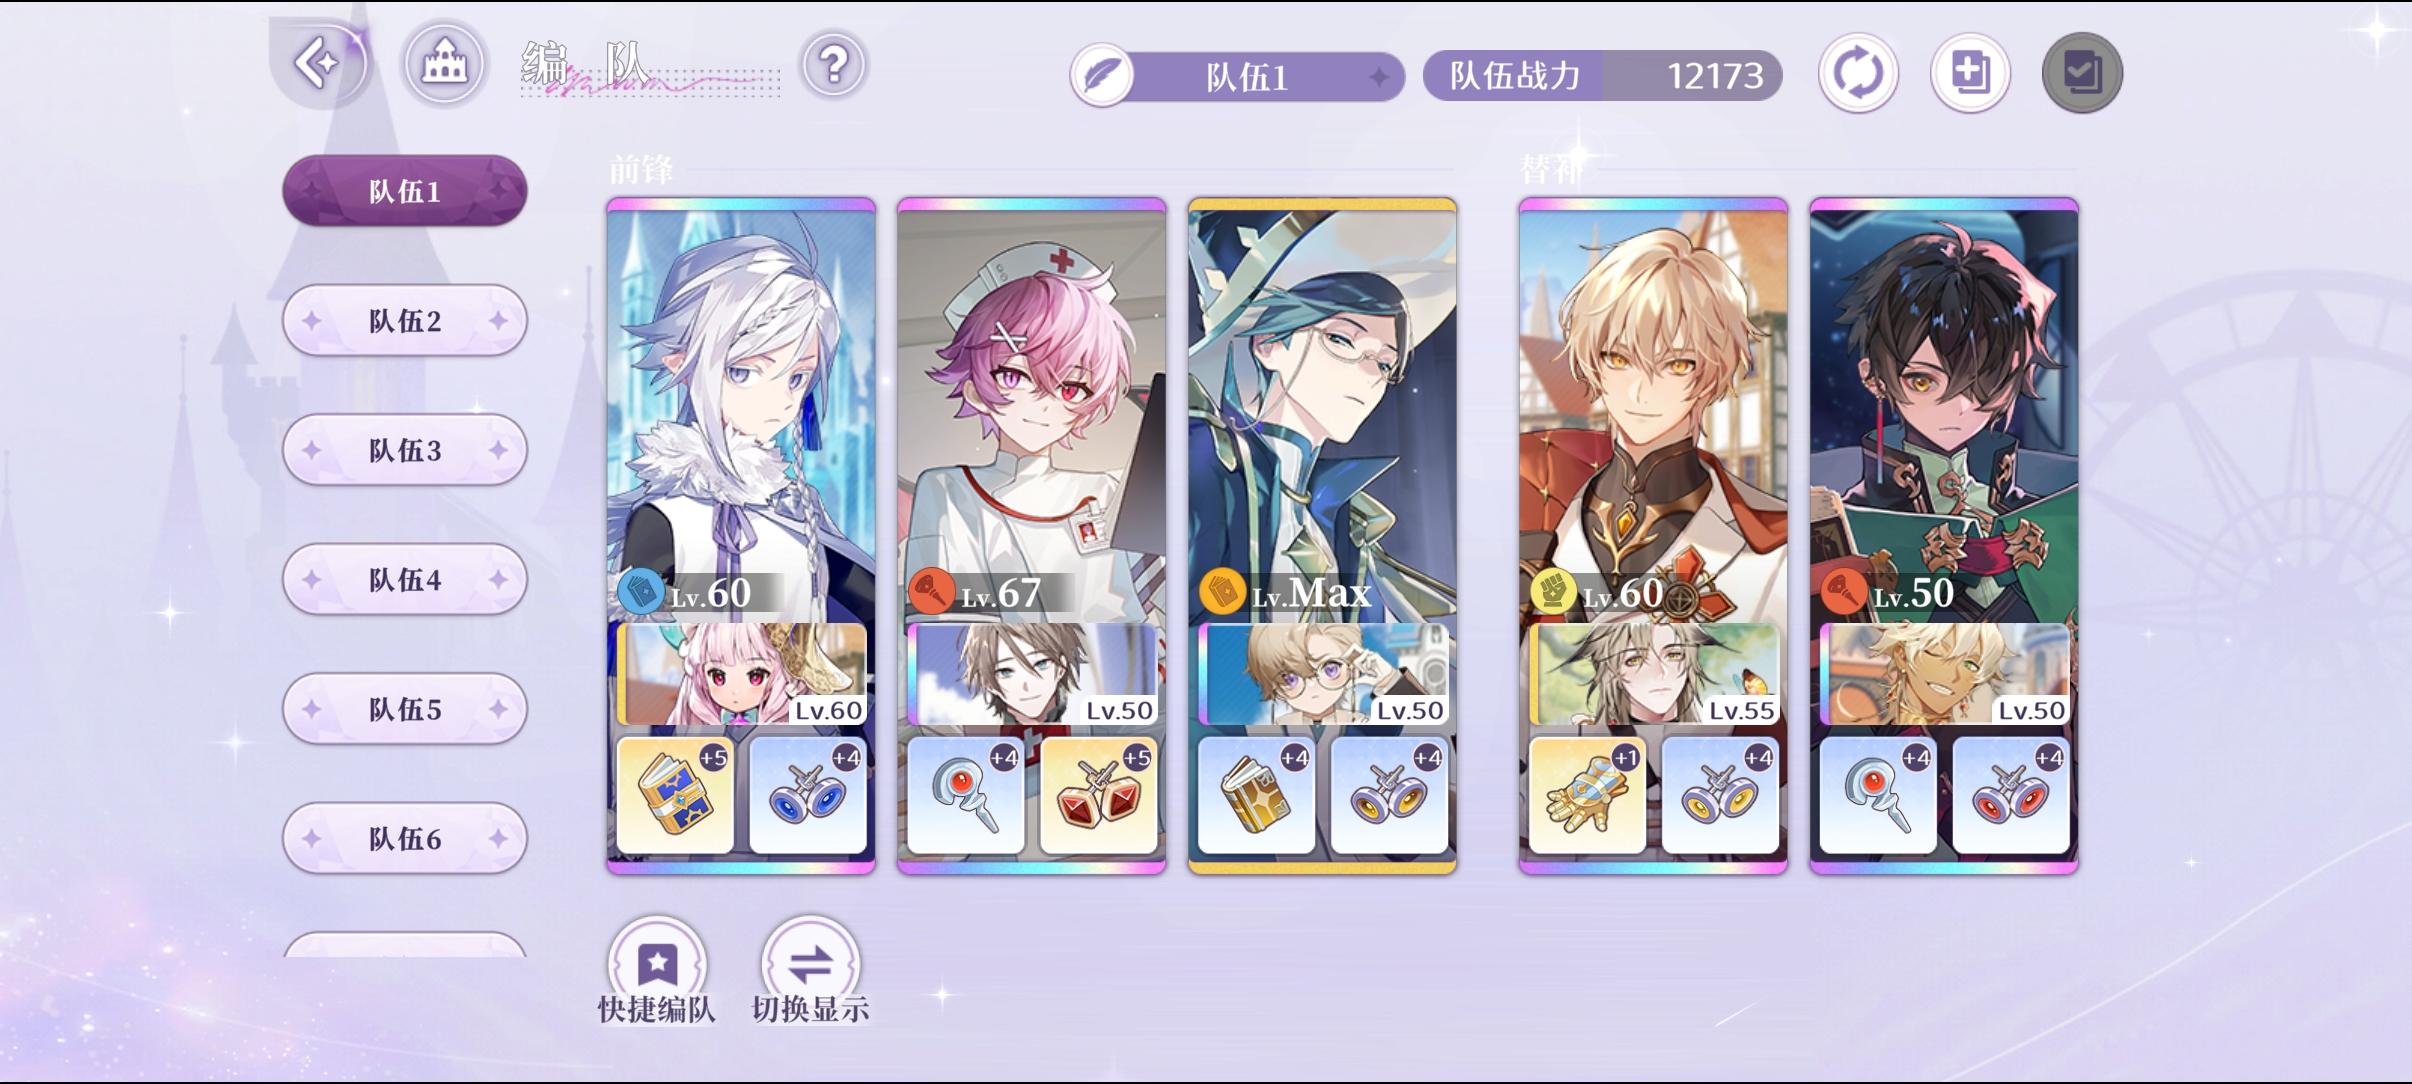Select the 队伍2 tab
The image size is (2412, 1084).
[405, 321]
